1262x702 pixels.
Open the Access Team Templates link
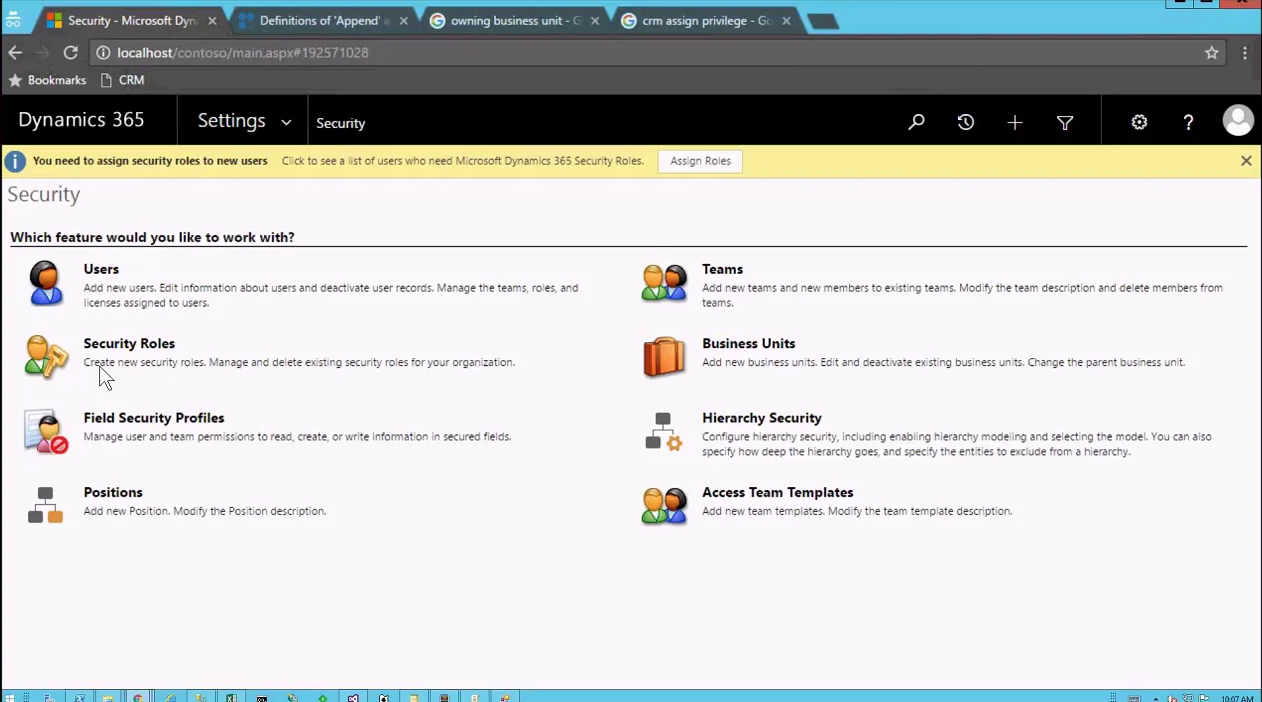coord(778,492)
